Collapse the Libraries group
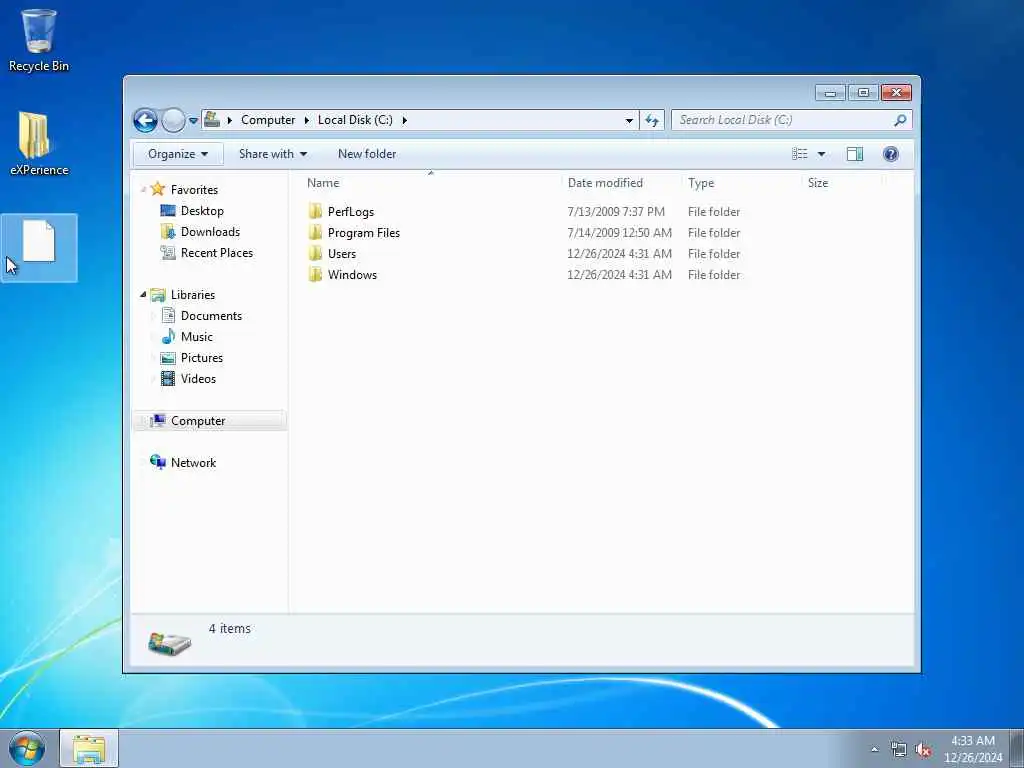The width and height of the screenshot is (1024, 768). click(x=143, y=295)
